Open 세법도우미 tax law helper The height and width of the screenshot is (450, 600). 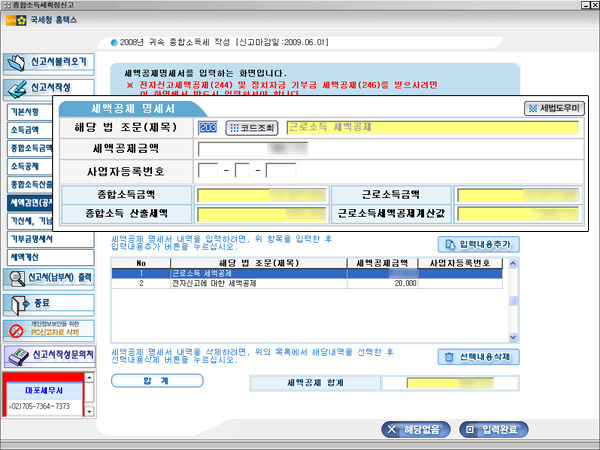554,109
